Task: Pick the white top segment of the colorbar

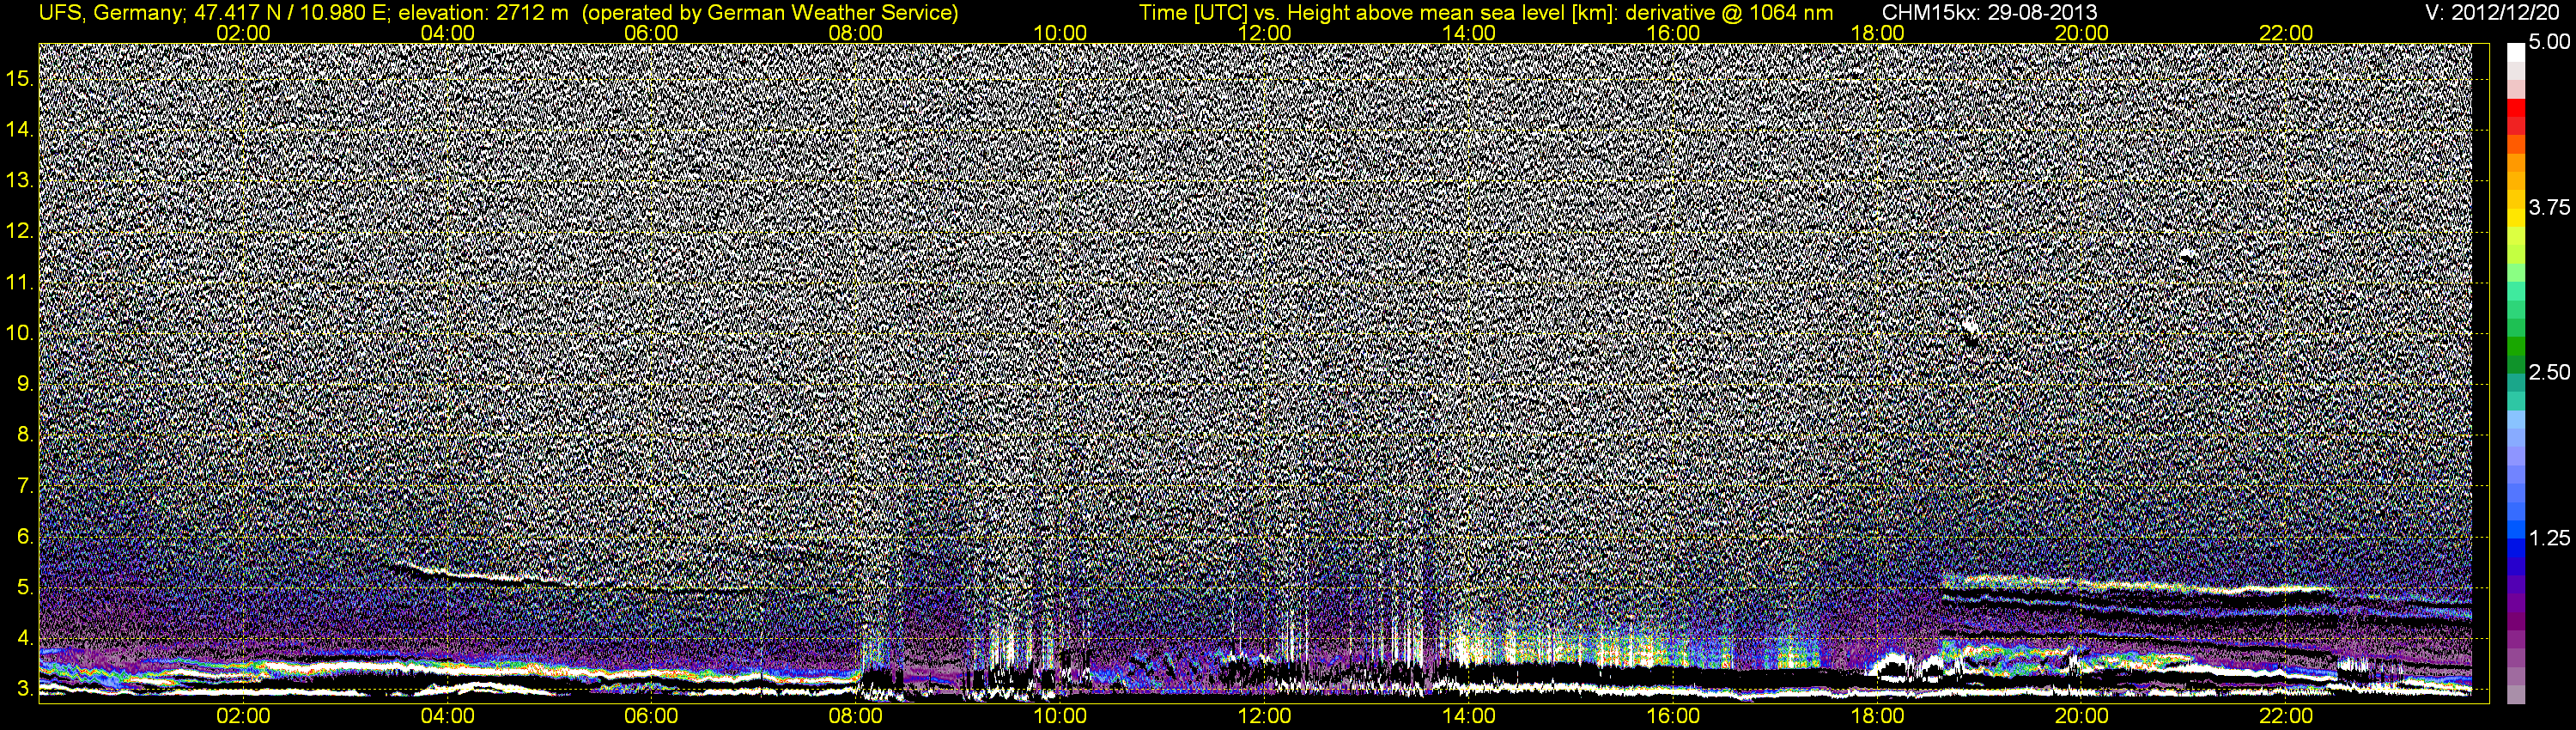Action: click(2516, 53)
